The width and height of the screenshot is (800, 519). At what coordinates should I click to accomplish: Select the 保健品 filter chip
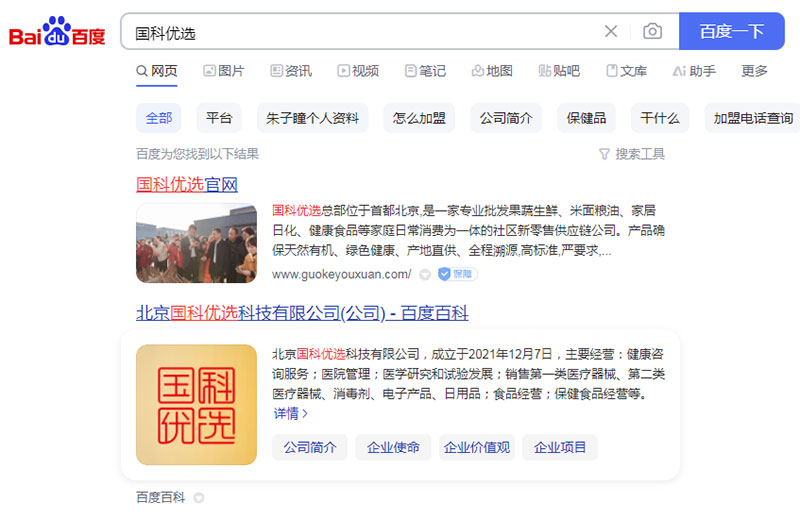click(586, 118)
